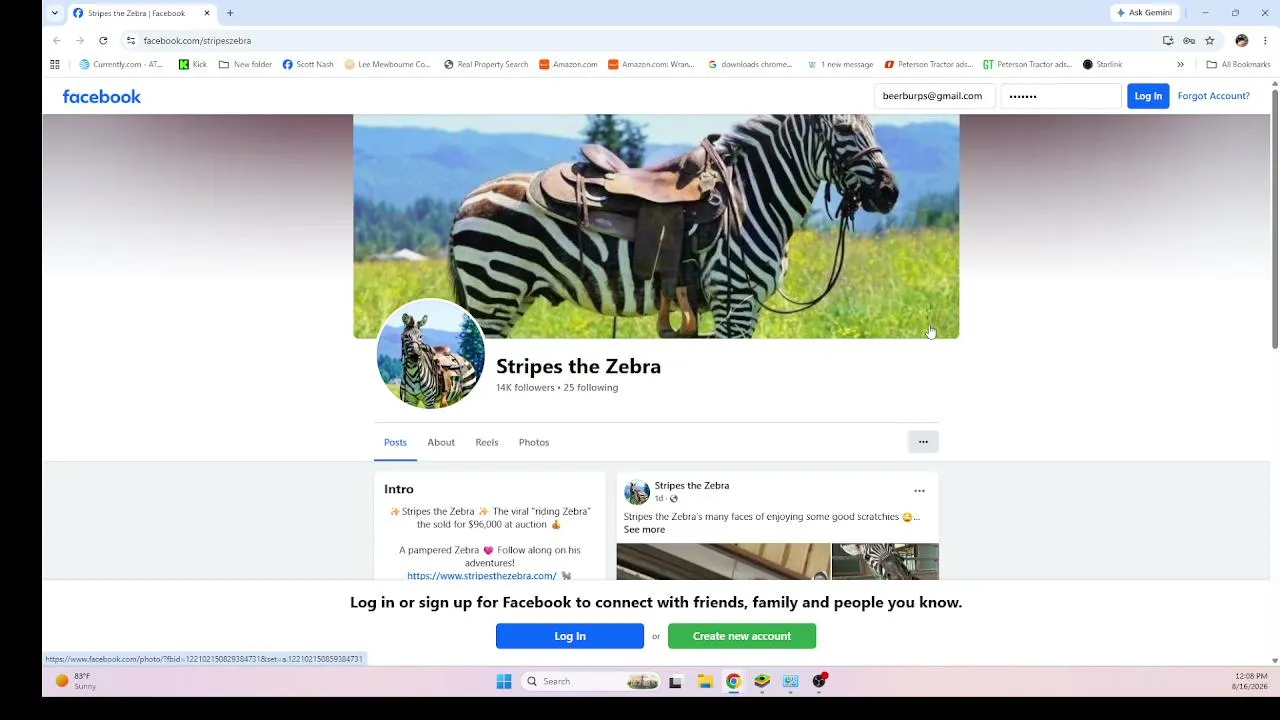Screen dimensions: 1280x720
Task: Click the install app icon in address bar
Action: point(1168,40)
